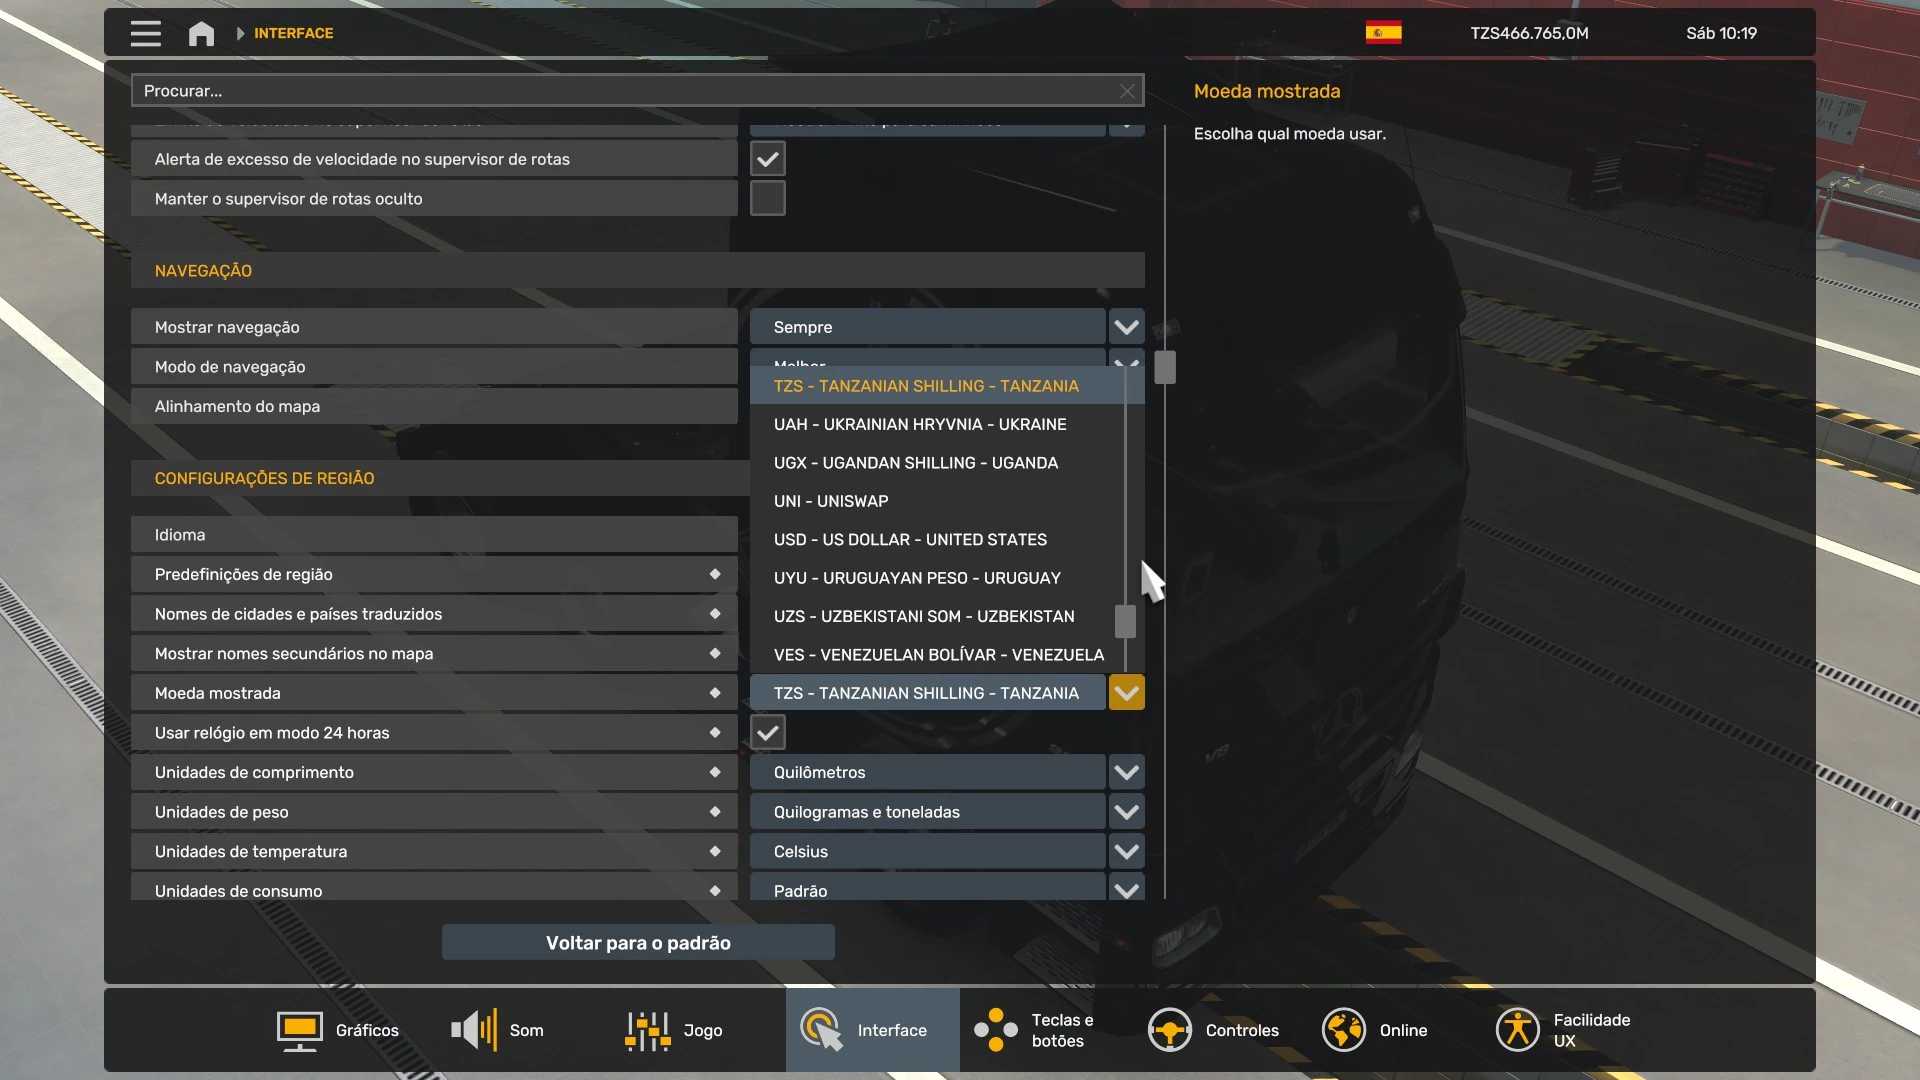Click the currency list scrollbar handle
This screenshot has height=1080, width=1920.
coord(1125,621)
